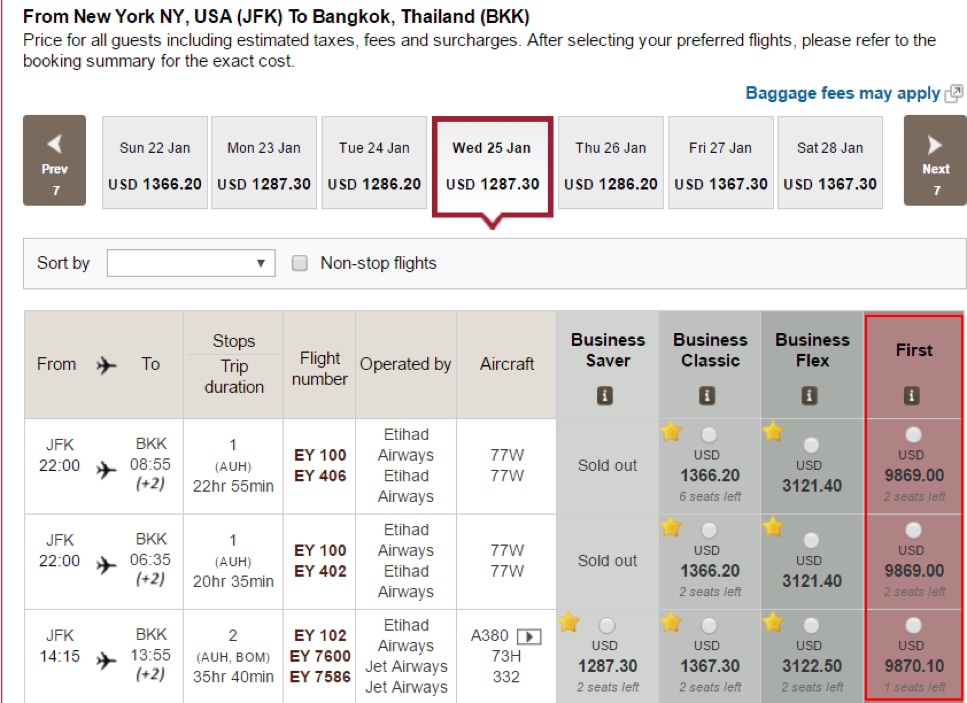Switch to the Thu 26 Jan date tab
Screen dimensions: 967x703
tap(611, 160)
